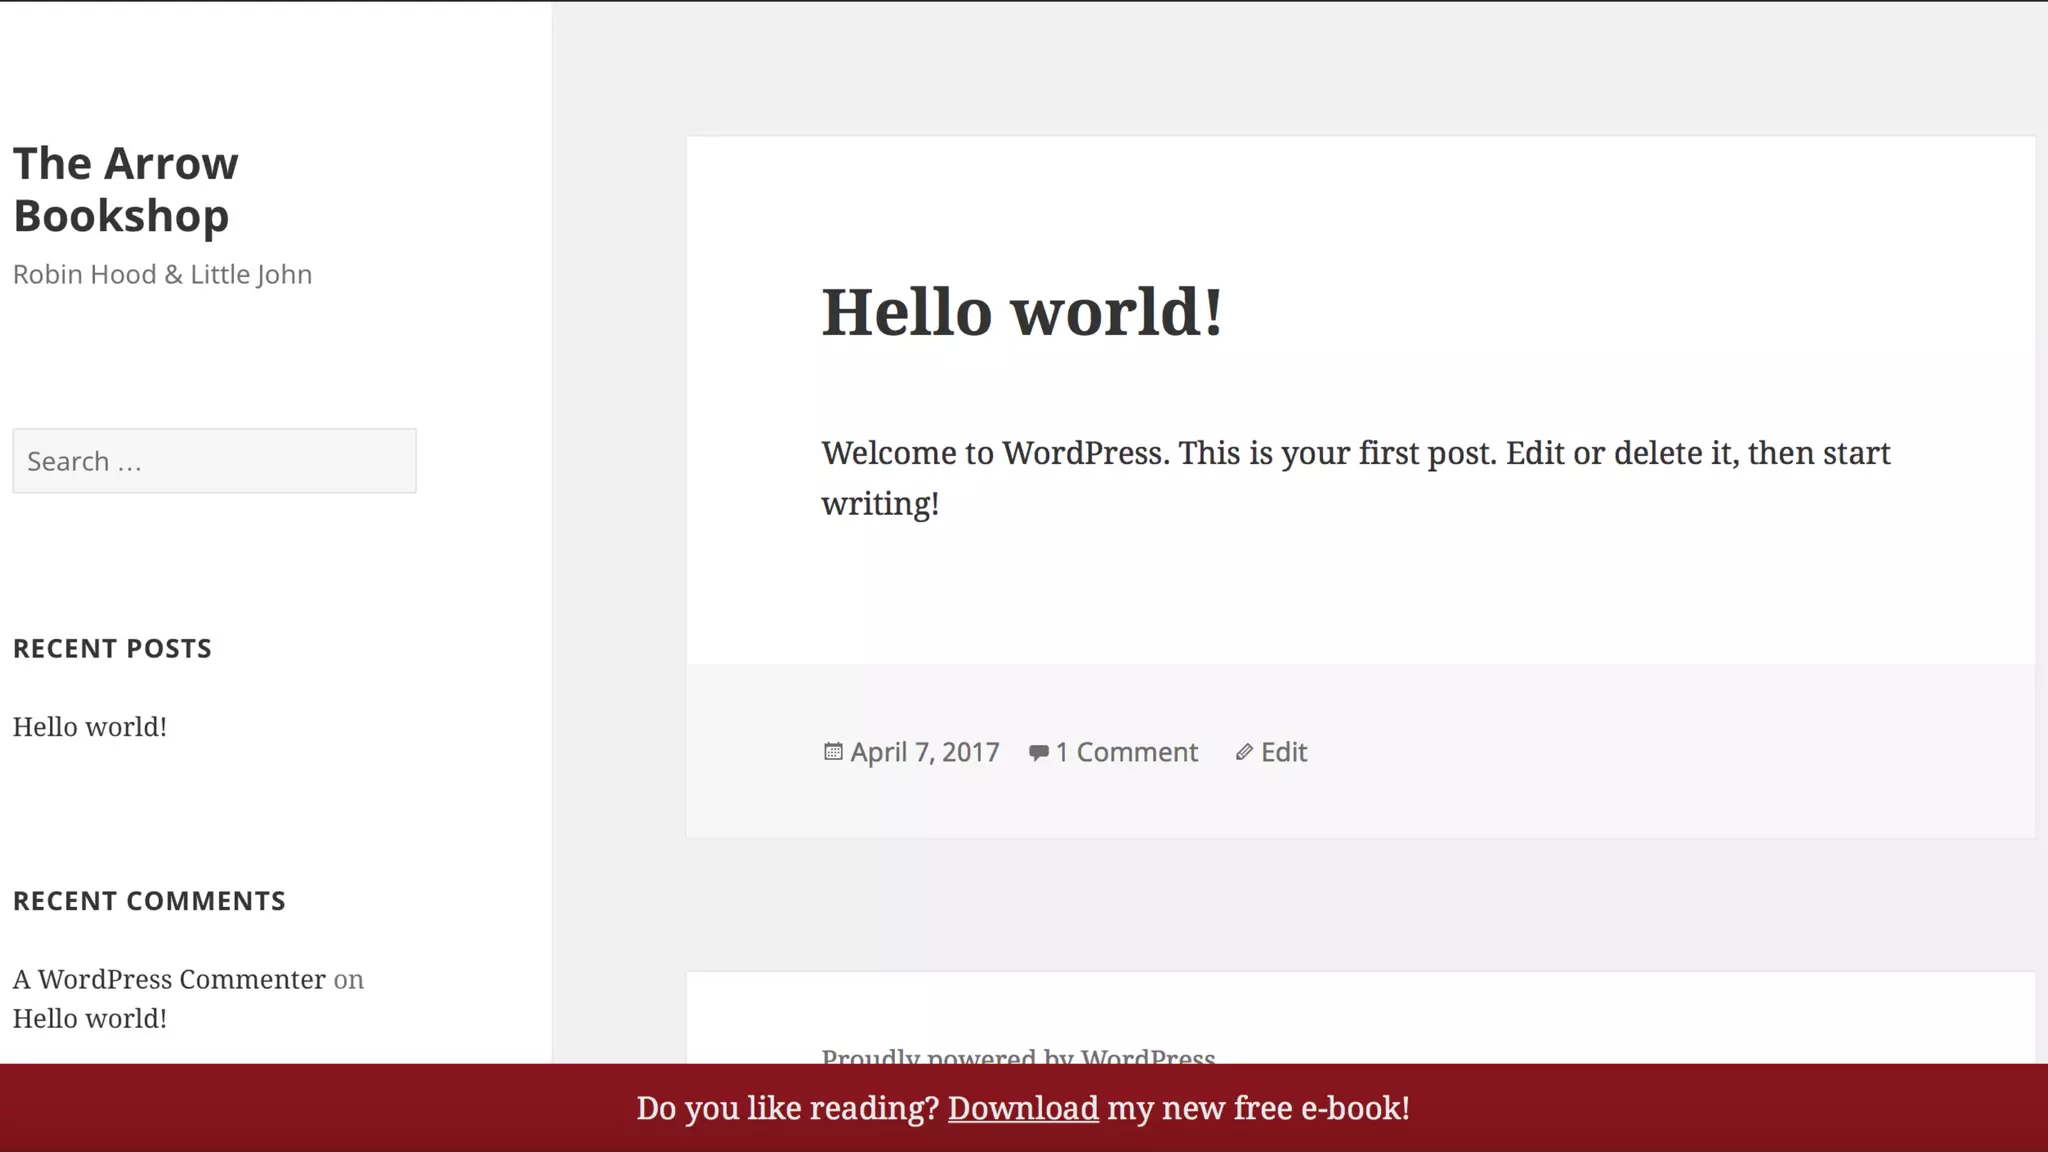
Task: Click the Recent Posts widget heading
Action: coord(112,648)
